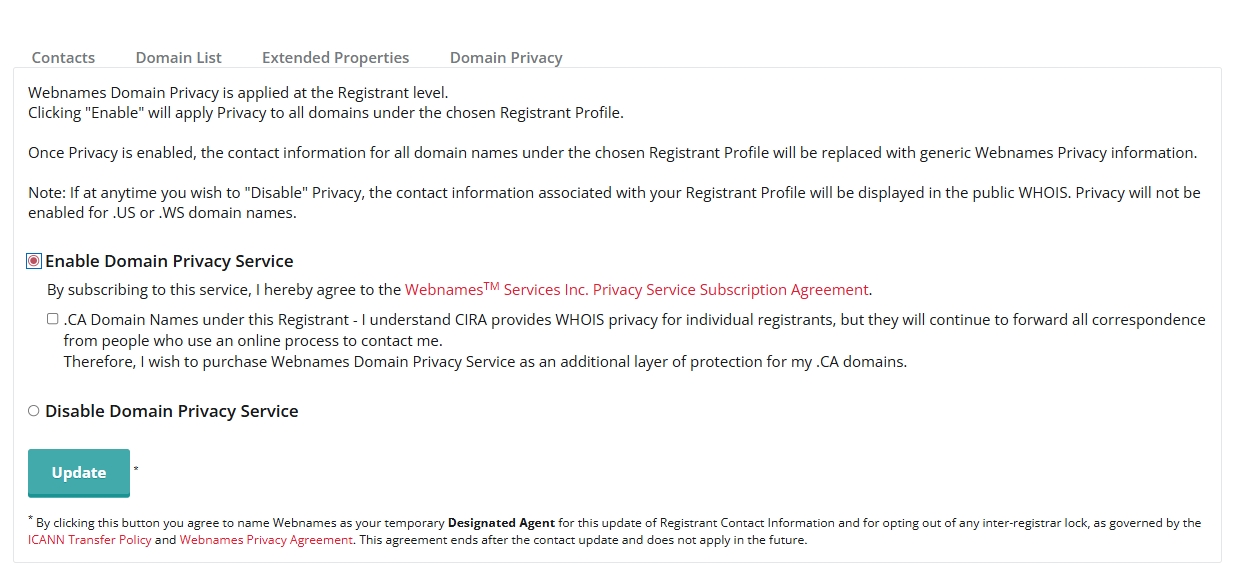The height and width of the screenshot is (566, 1233).
Task: Click the asterisk beside the Update button
Action: 136,468
